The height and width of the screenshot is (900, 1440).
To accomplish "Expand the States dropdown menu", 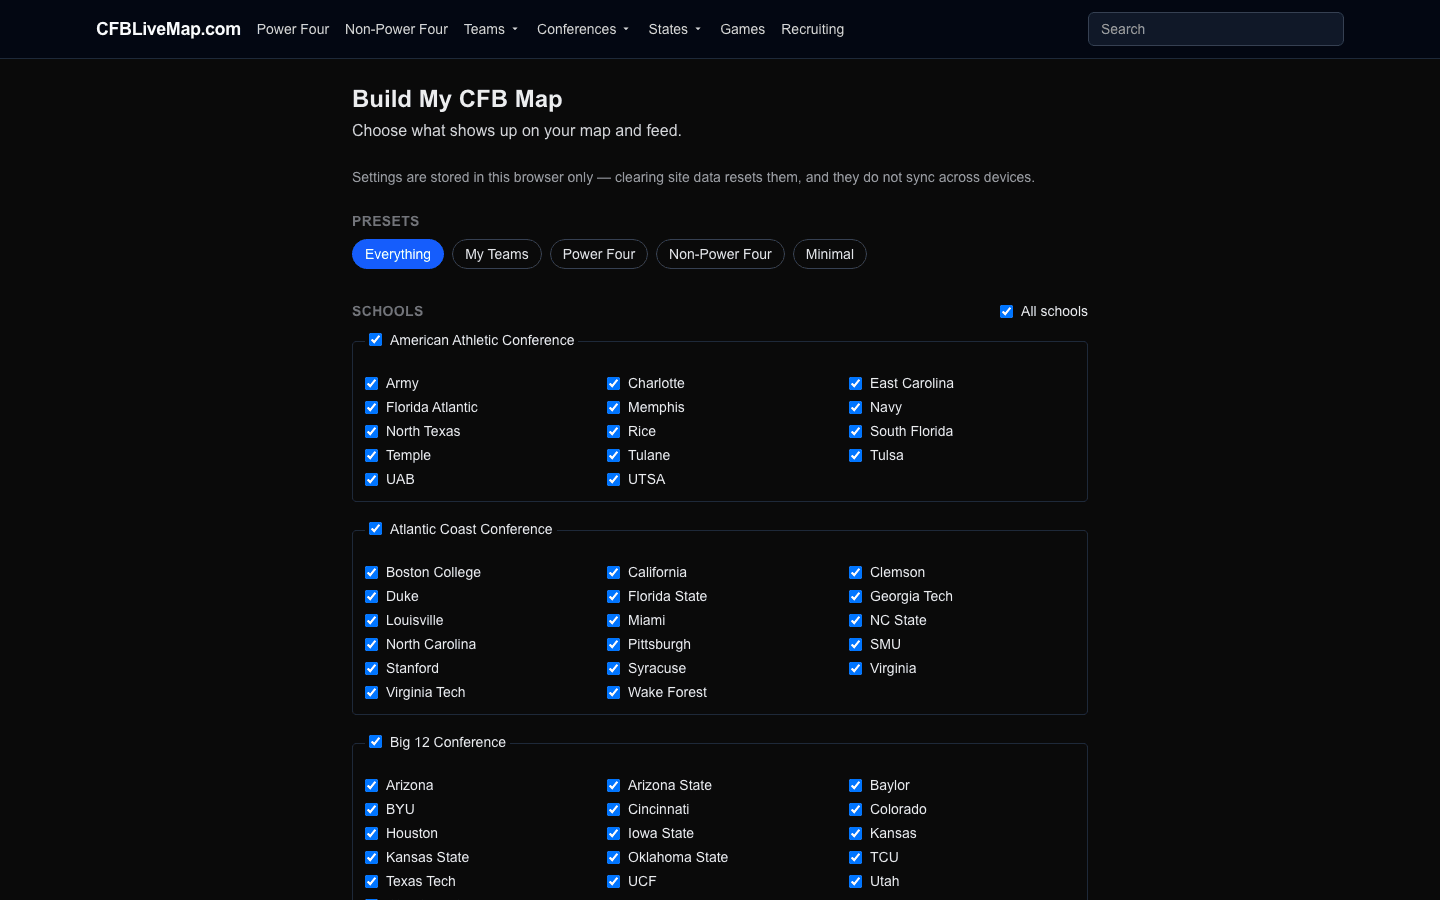I will (x=676, y=29).
